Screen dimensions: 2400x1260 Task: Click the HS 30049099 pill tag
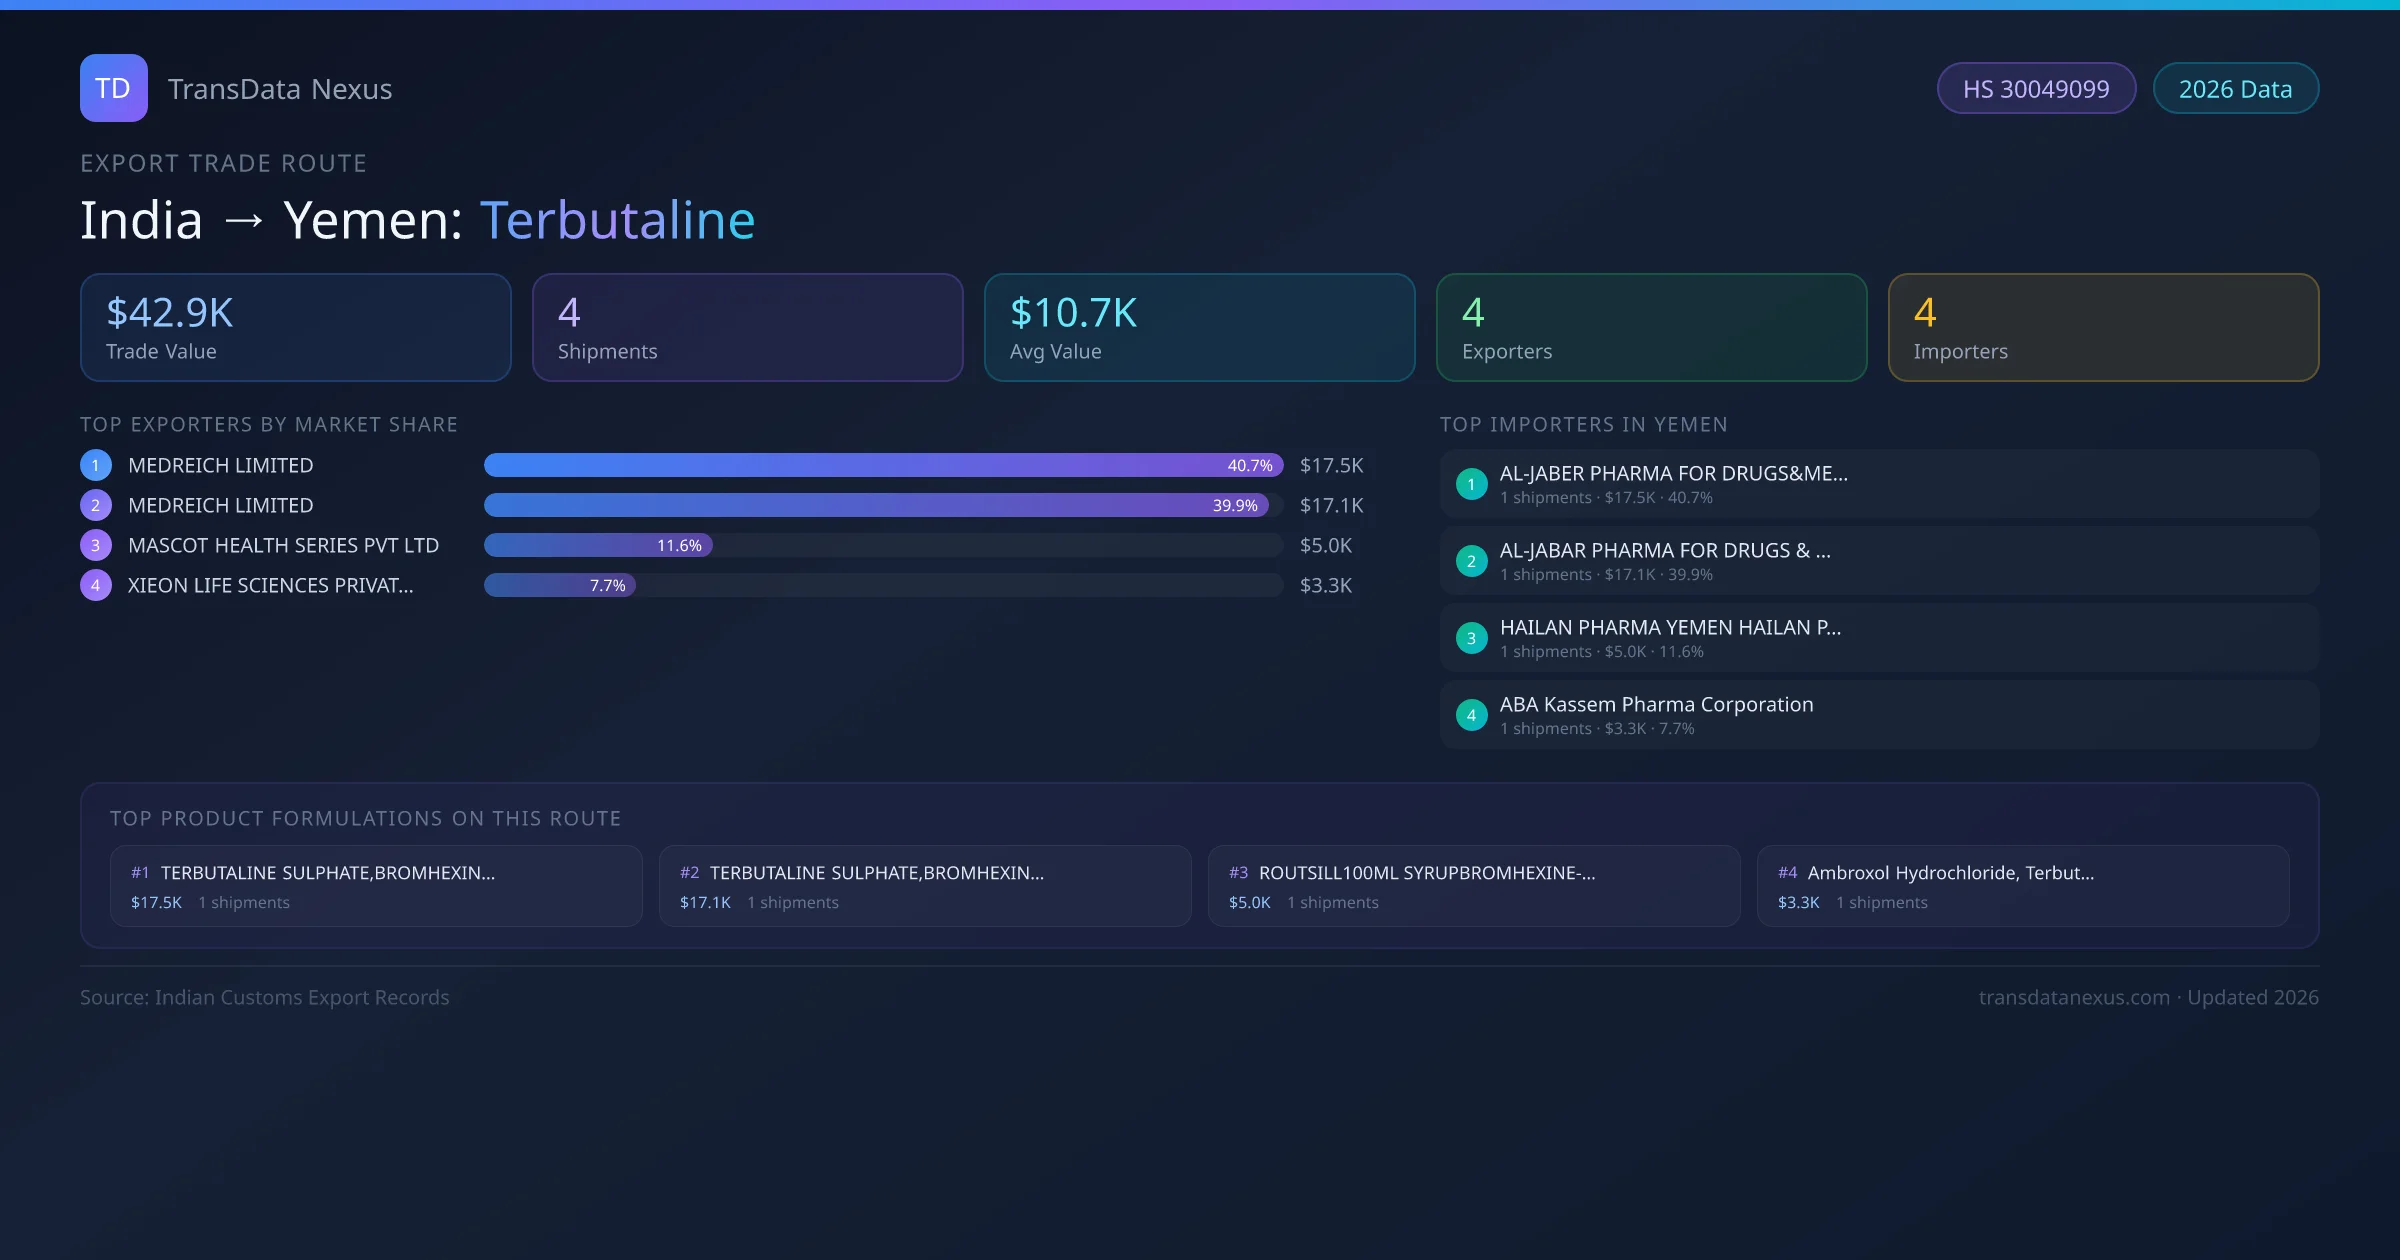(2035, 89)
